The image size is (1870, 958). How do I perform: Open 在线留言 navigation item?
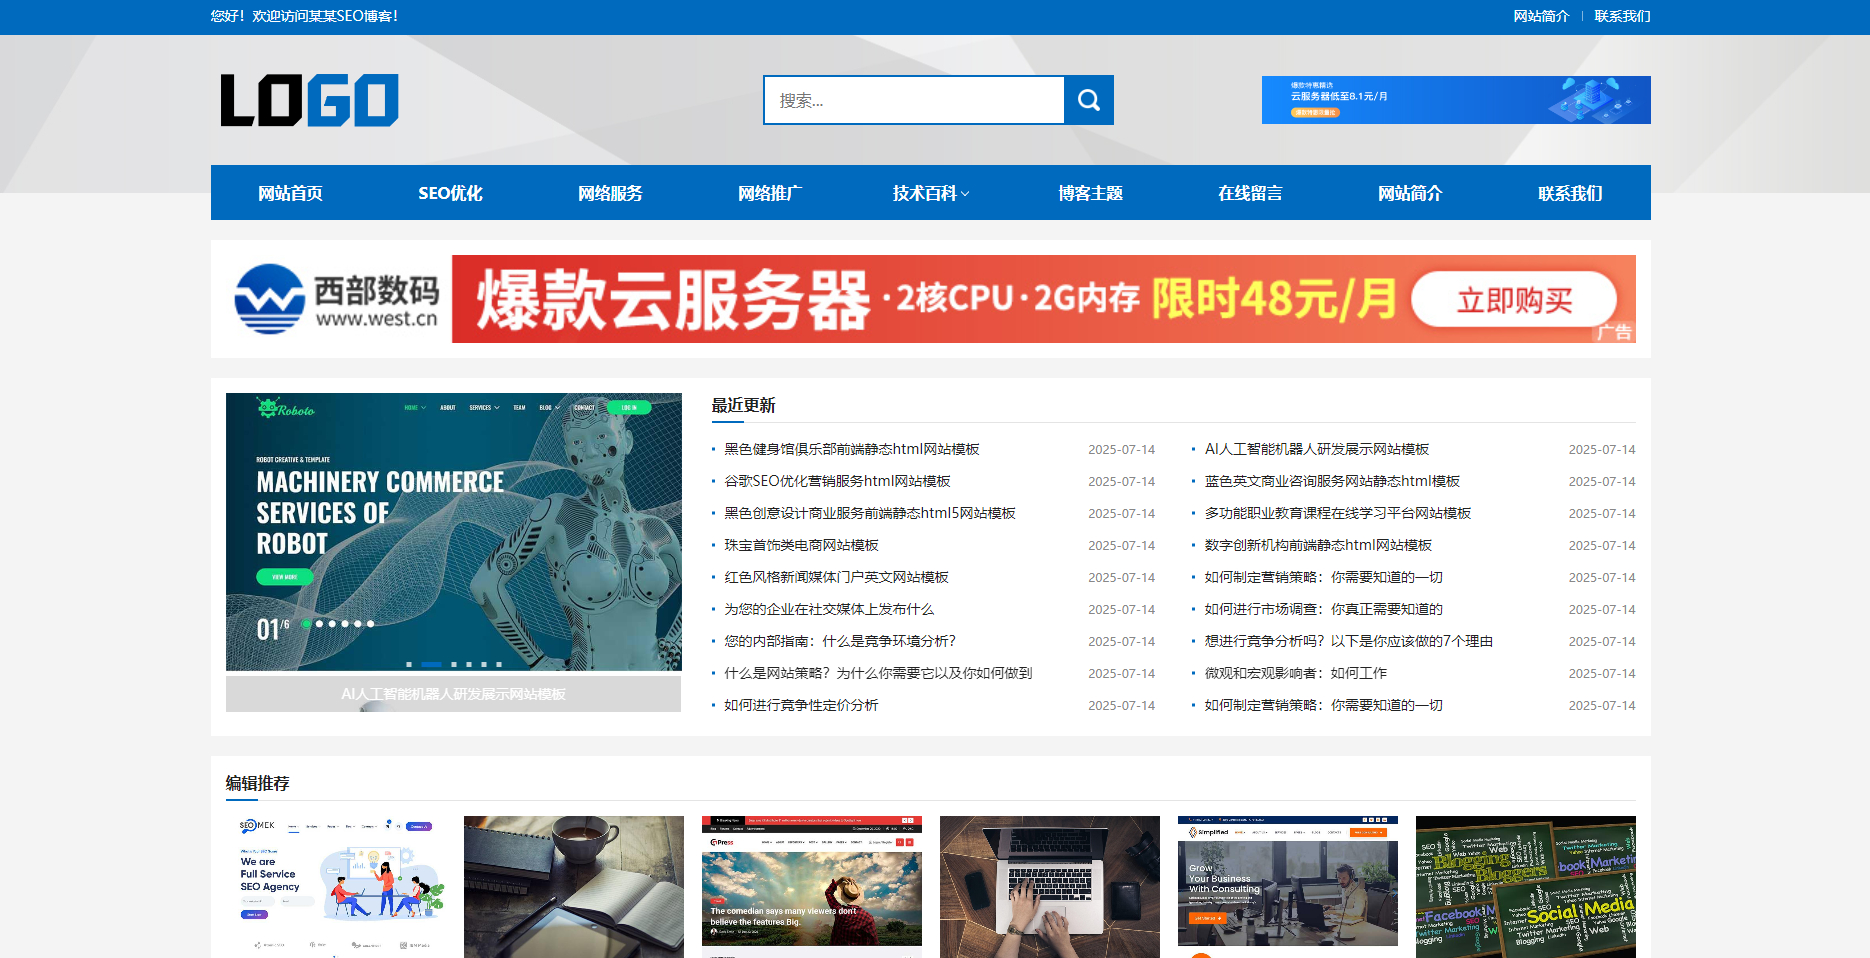point(1249,193)
